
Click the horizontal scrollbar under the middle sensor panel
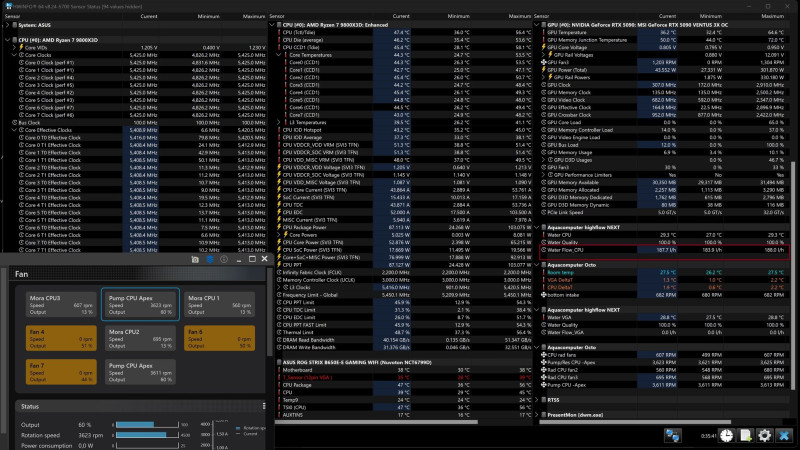(376, 422)
